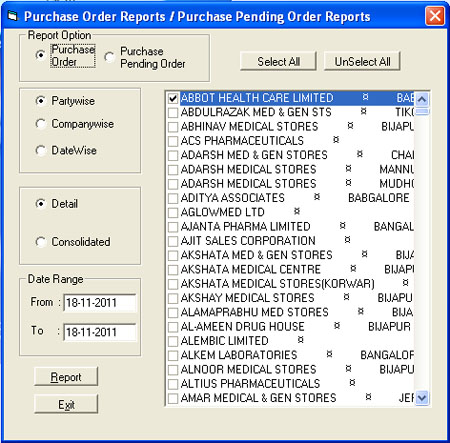Check AJANTA PHARMA LIMITED checkbox
The width and height of the screenshot is (450, 443).
pyautogui.click(x=173, y=227)
